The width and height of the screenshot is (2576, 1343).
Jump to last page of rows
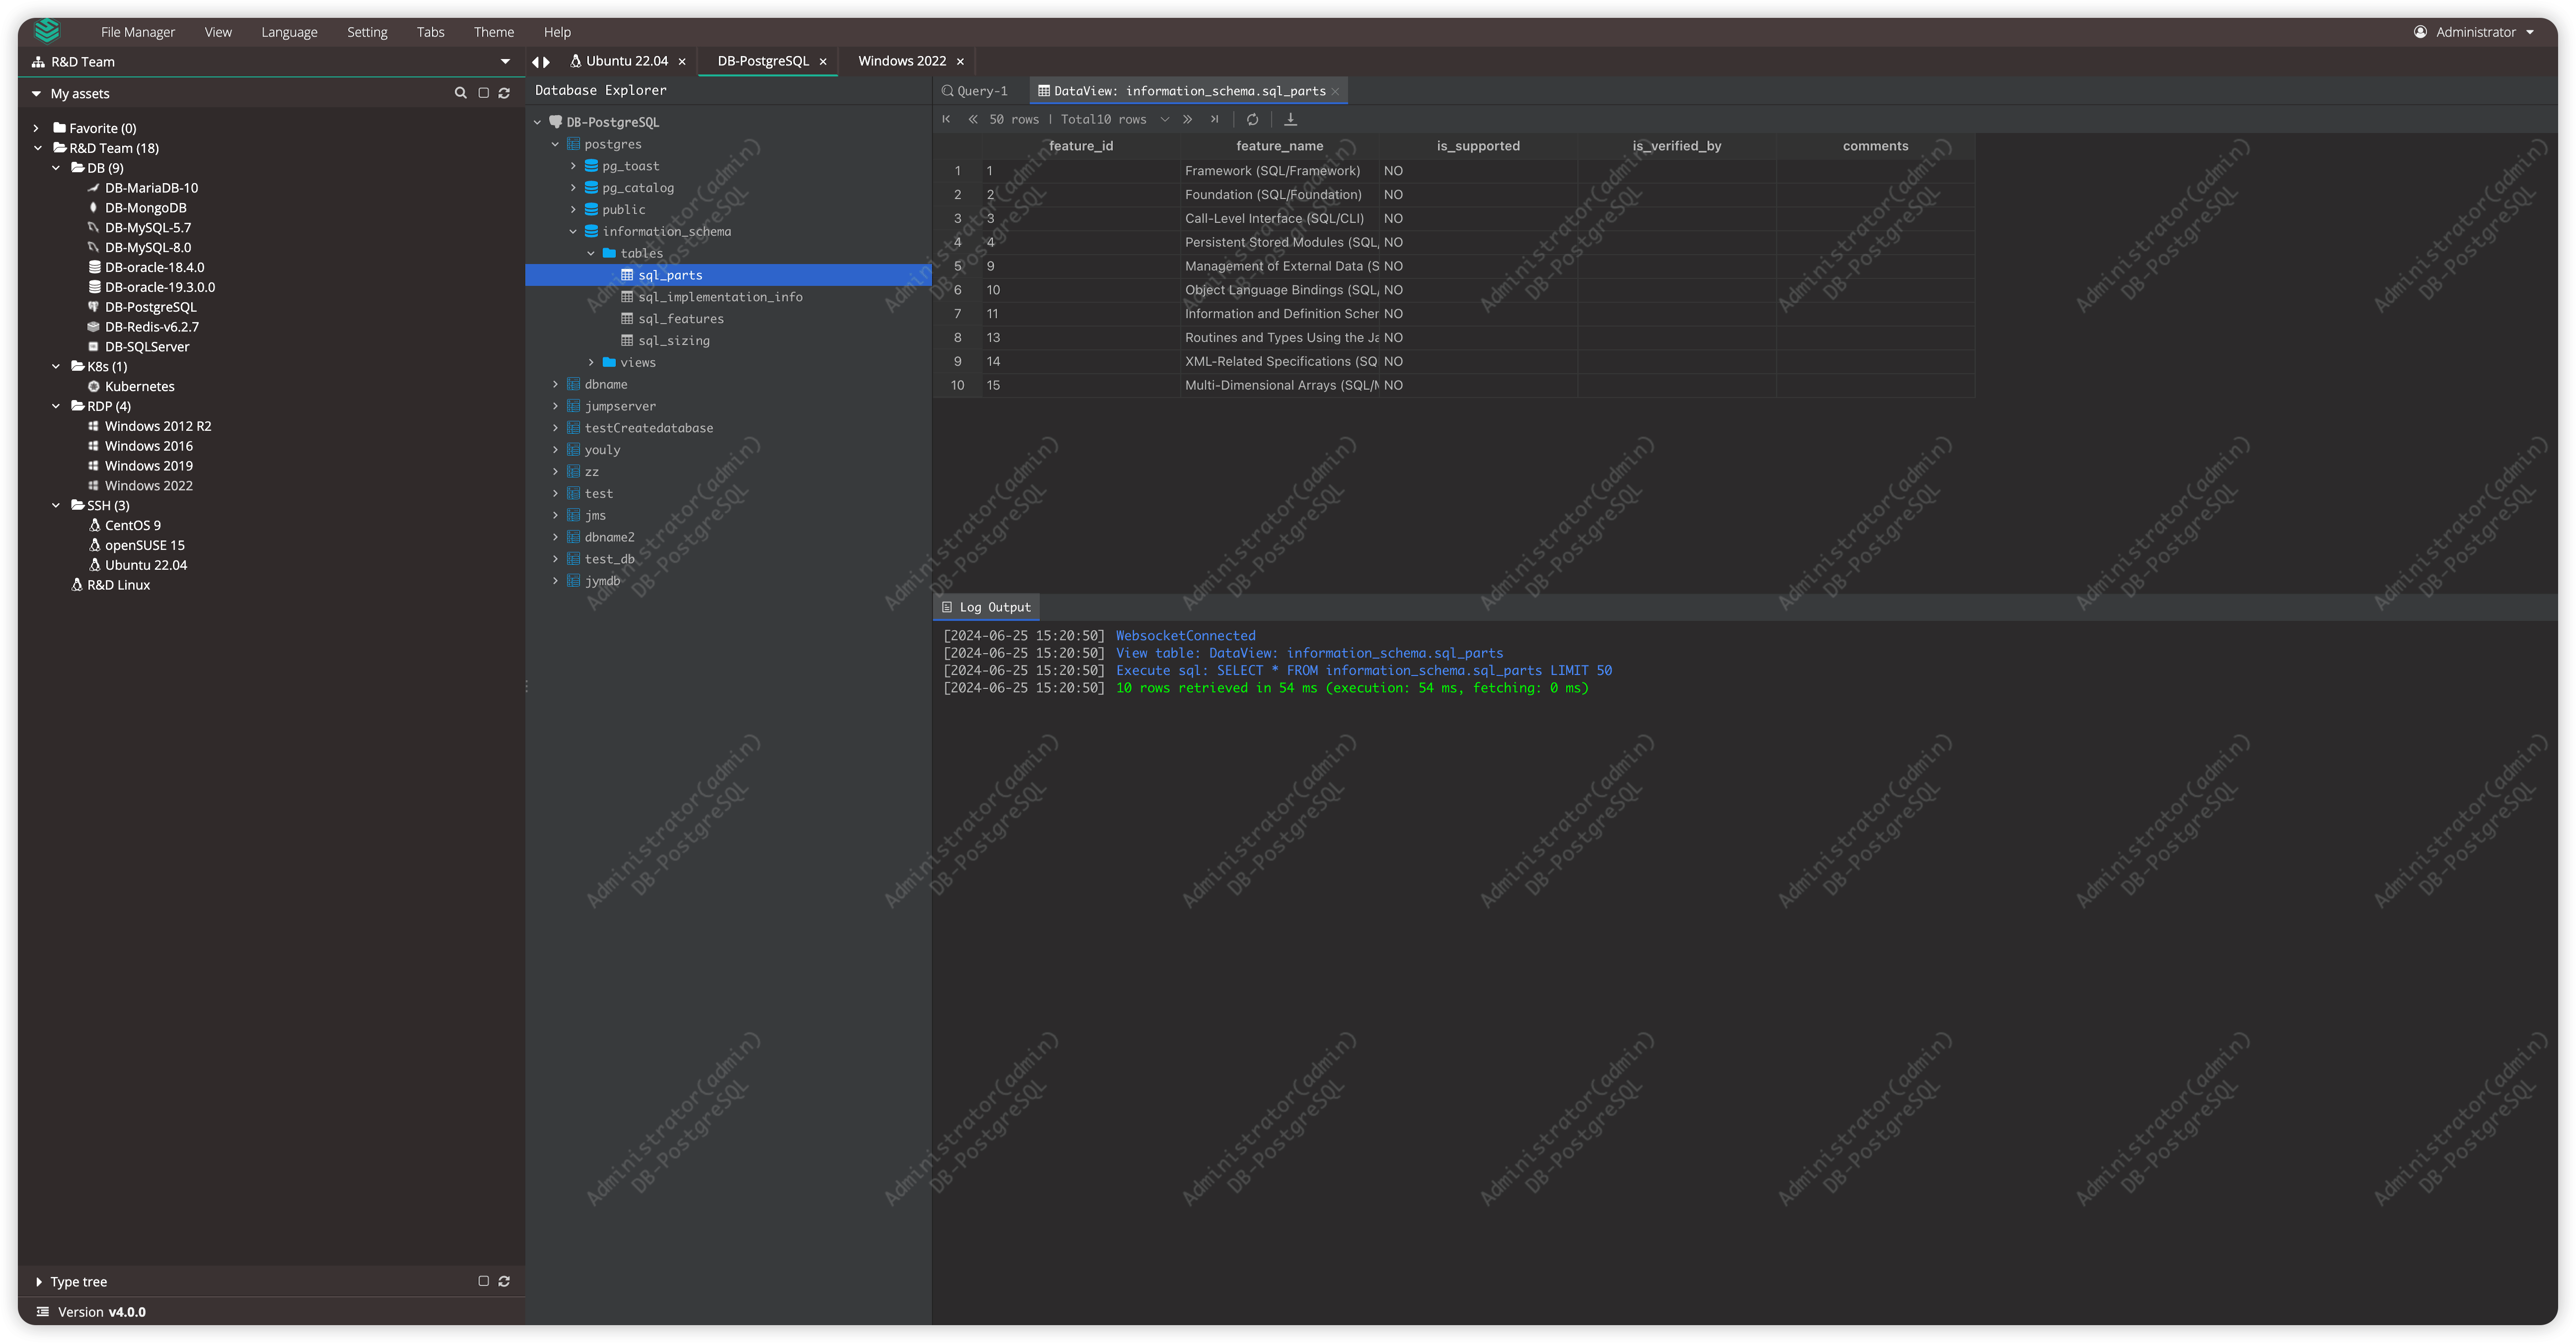point(1214,119)
